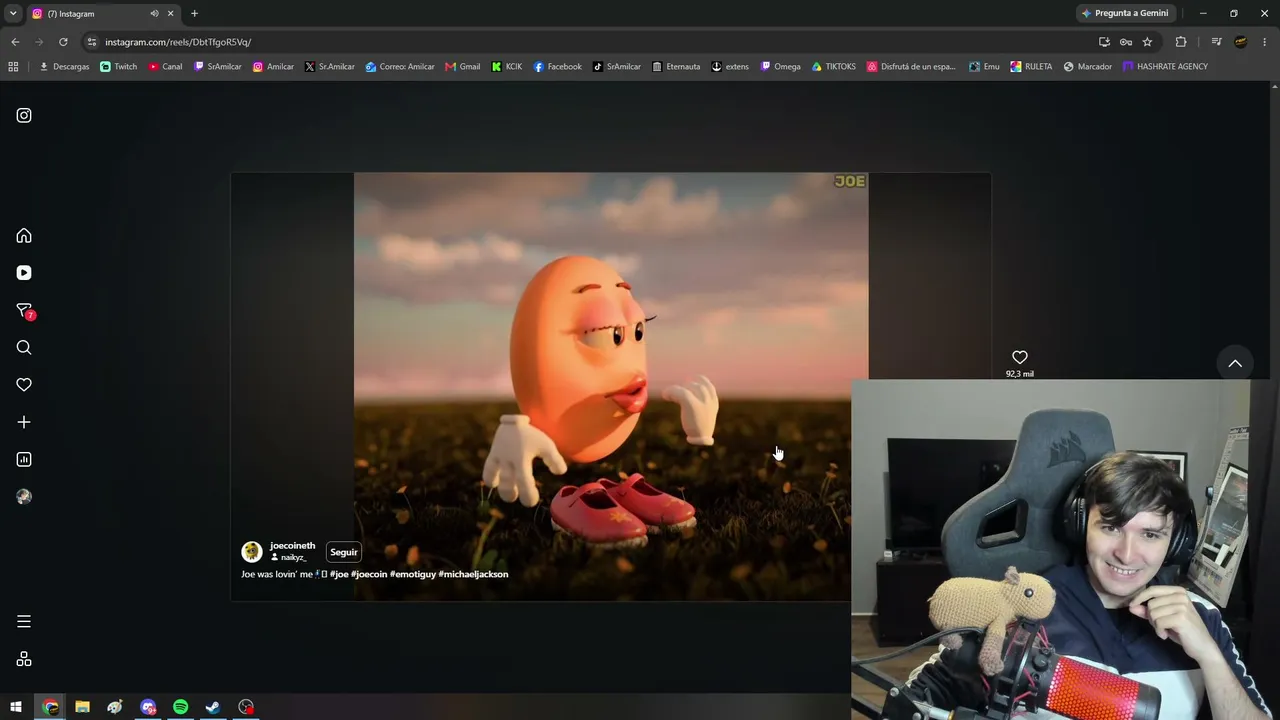Viewport: 1280px width, 720px height.
Task: Open Instagram search
Action: click(x=24, y=348)
